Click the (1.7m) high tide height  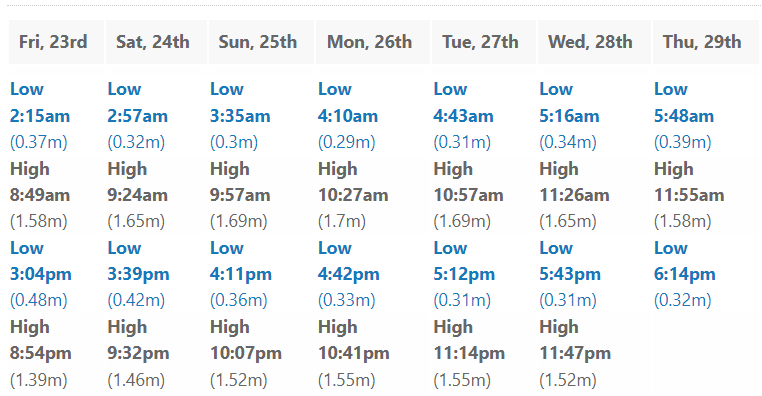[x=342, y=222]
